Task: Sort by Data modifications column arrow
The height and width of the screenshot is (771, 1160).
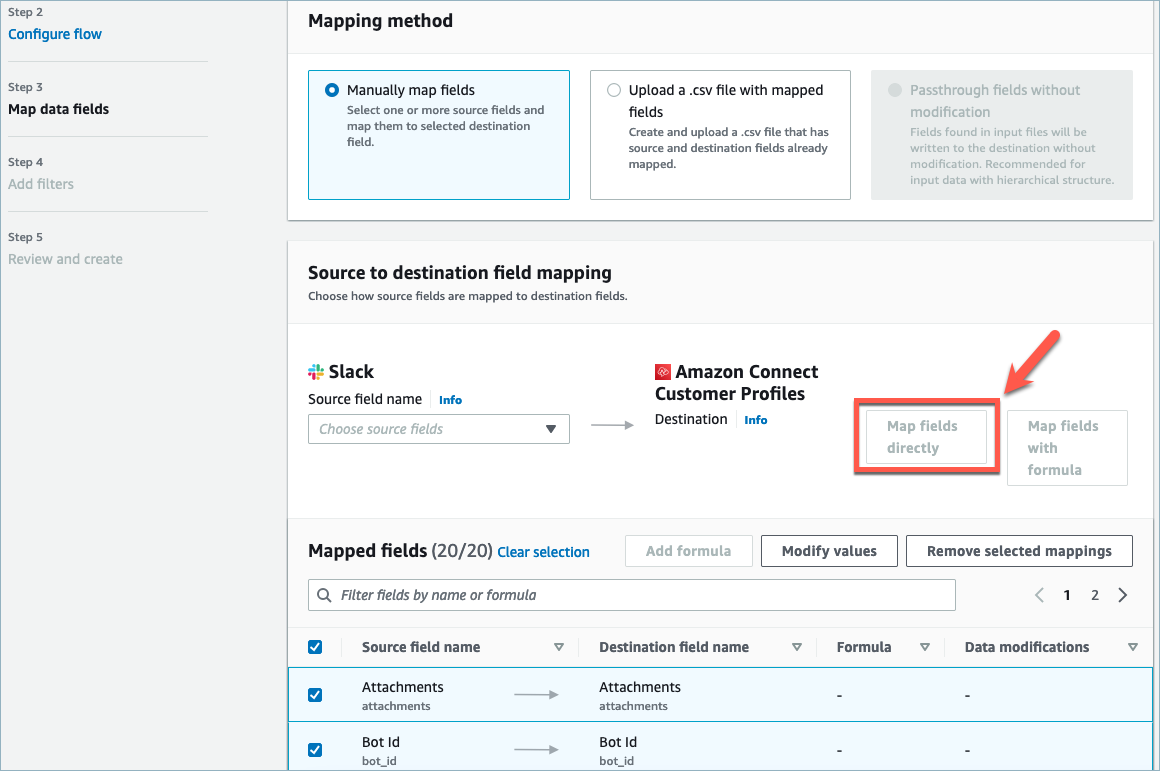Action: tap(1132, 647)
